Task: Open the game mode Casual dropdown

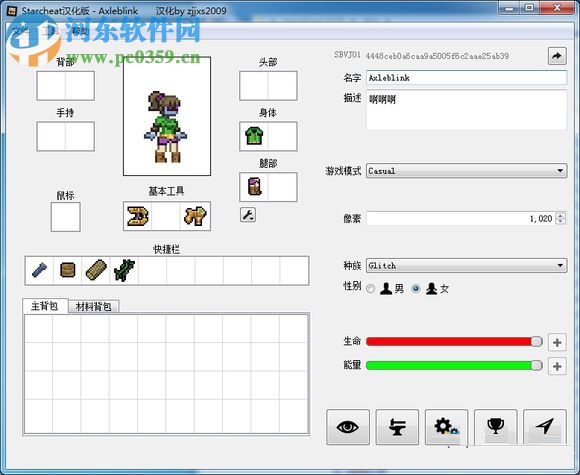Action: [466, 171]
